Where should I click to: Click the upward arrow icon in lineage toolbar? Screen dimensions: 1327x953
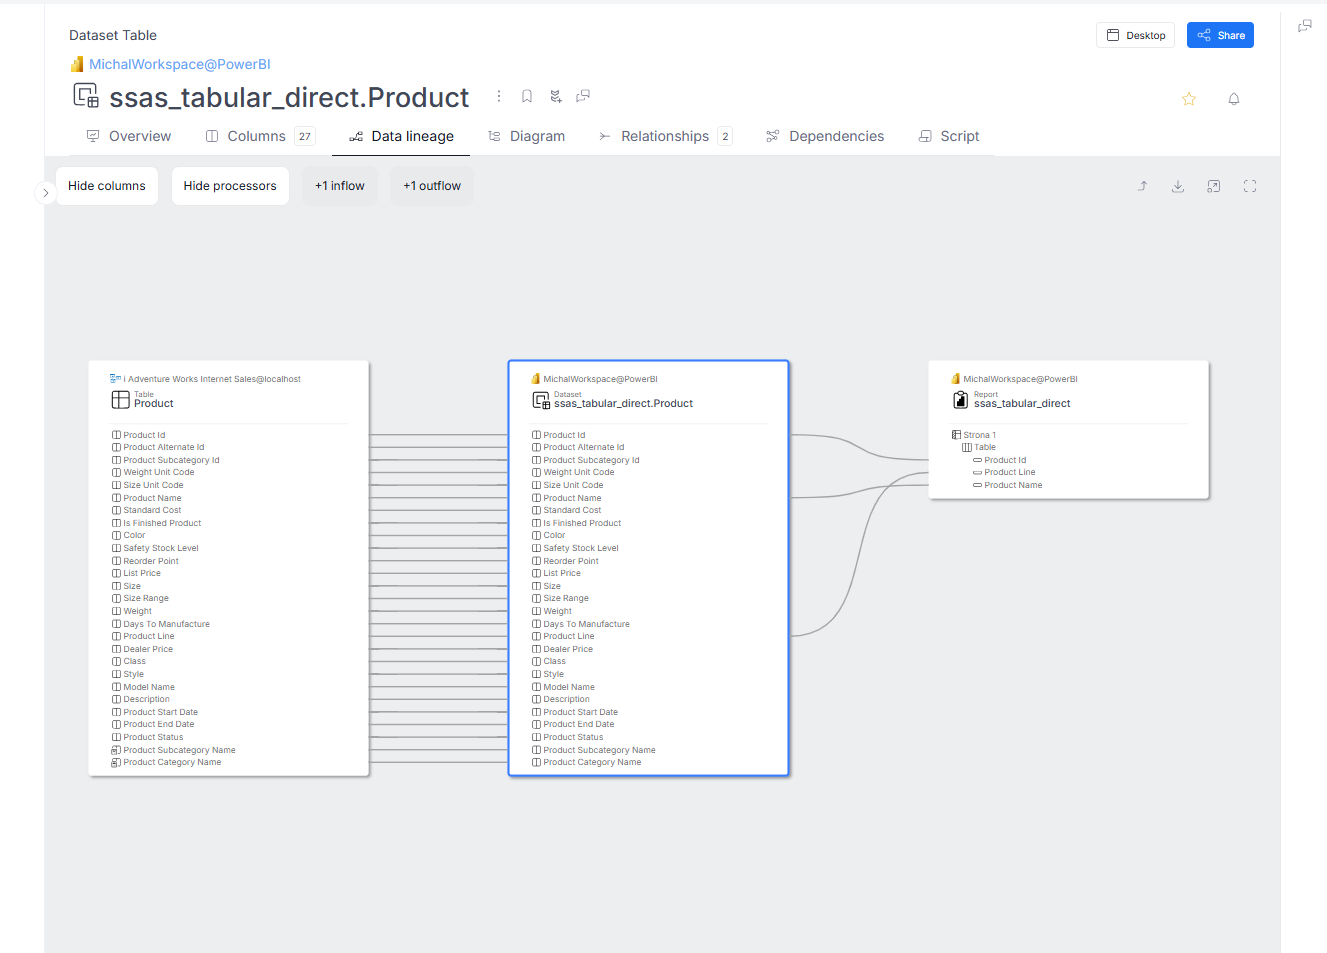click(1143, 186)
